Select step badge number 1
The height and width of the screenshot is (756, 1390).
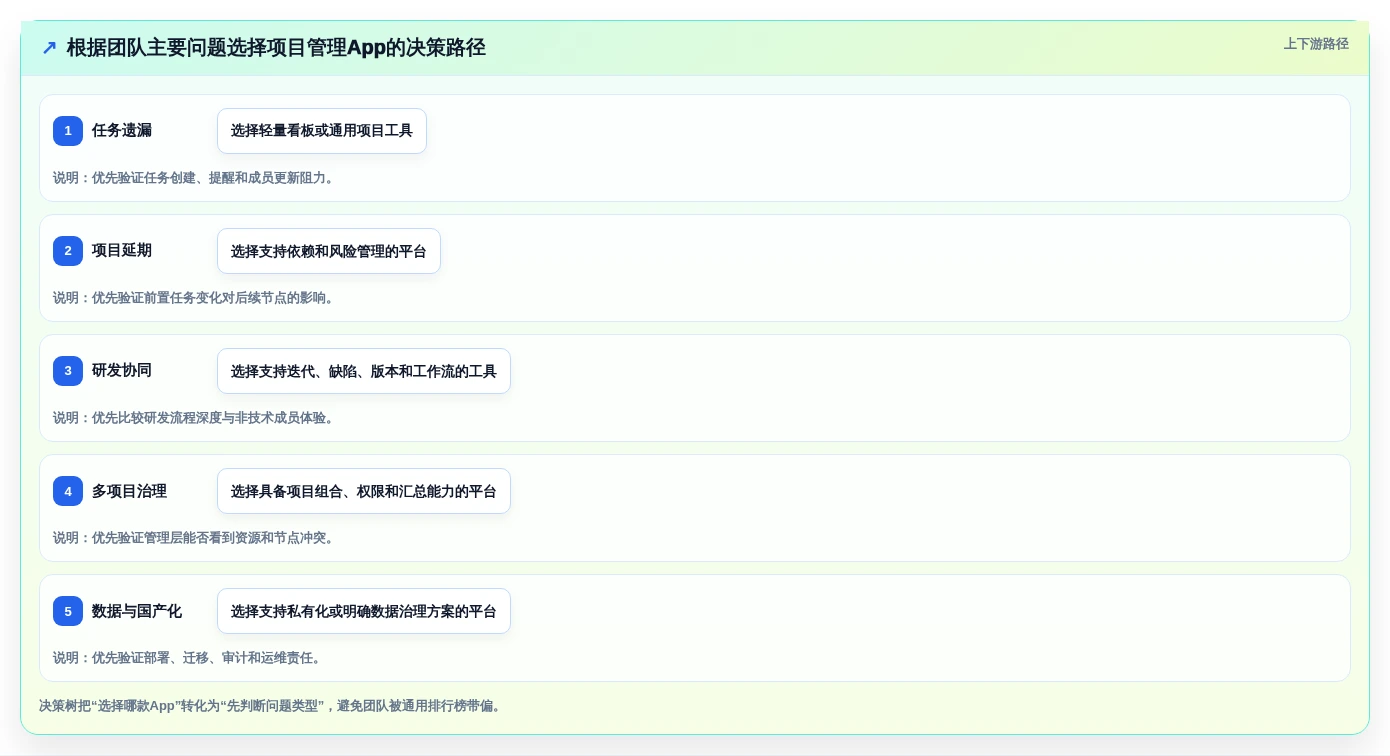pos(68,131)
